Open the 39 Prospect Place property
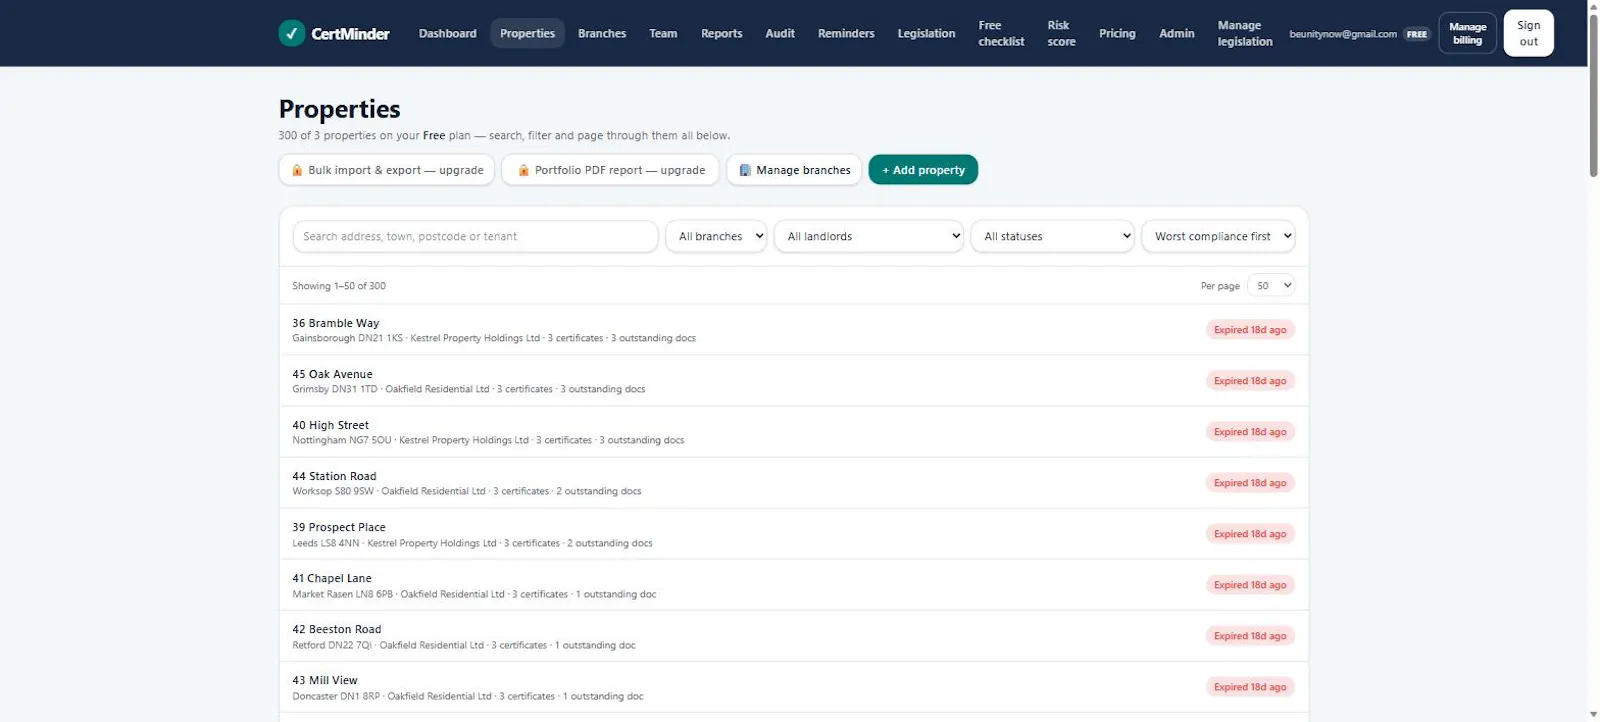The width and height of the screenshot is (1600, 722). tap(793, 534)
